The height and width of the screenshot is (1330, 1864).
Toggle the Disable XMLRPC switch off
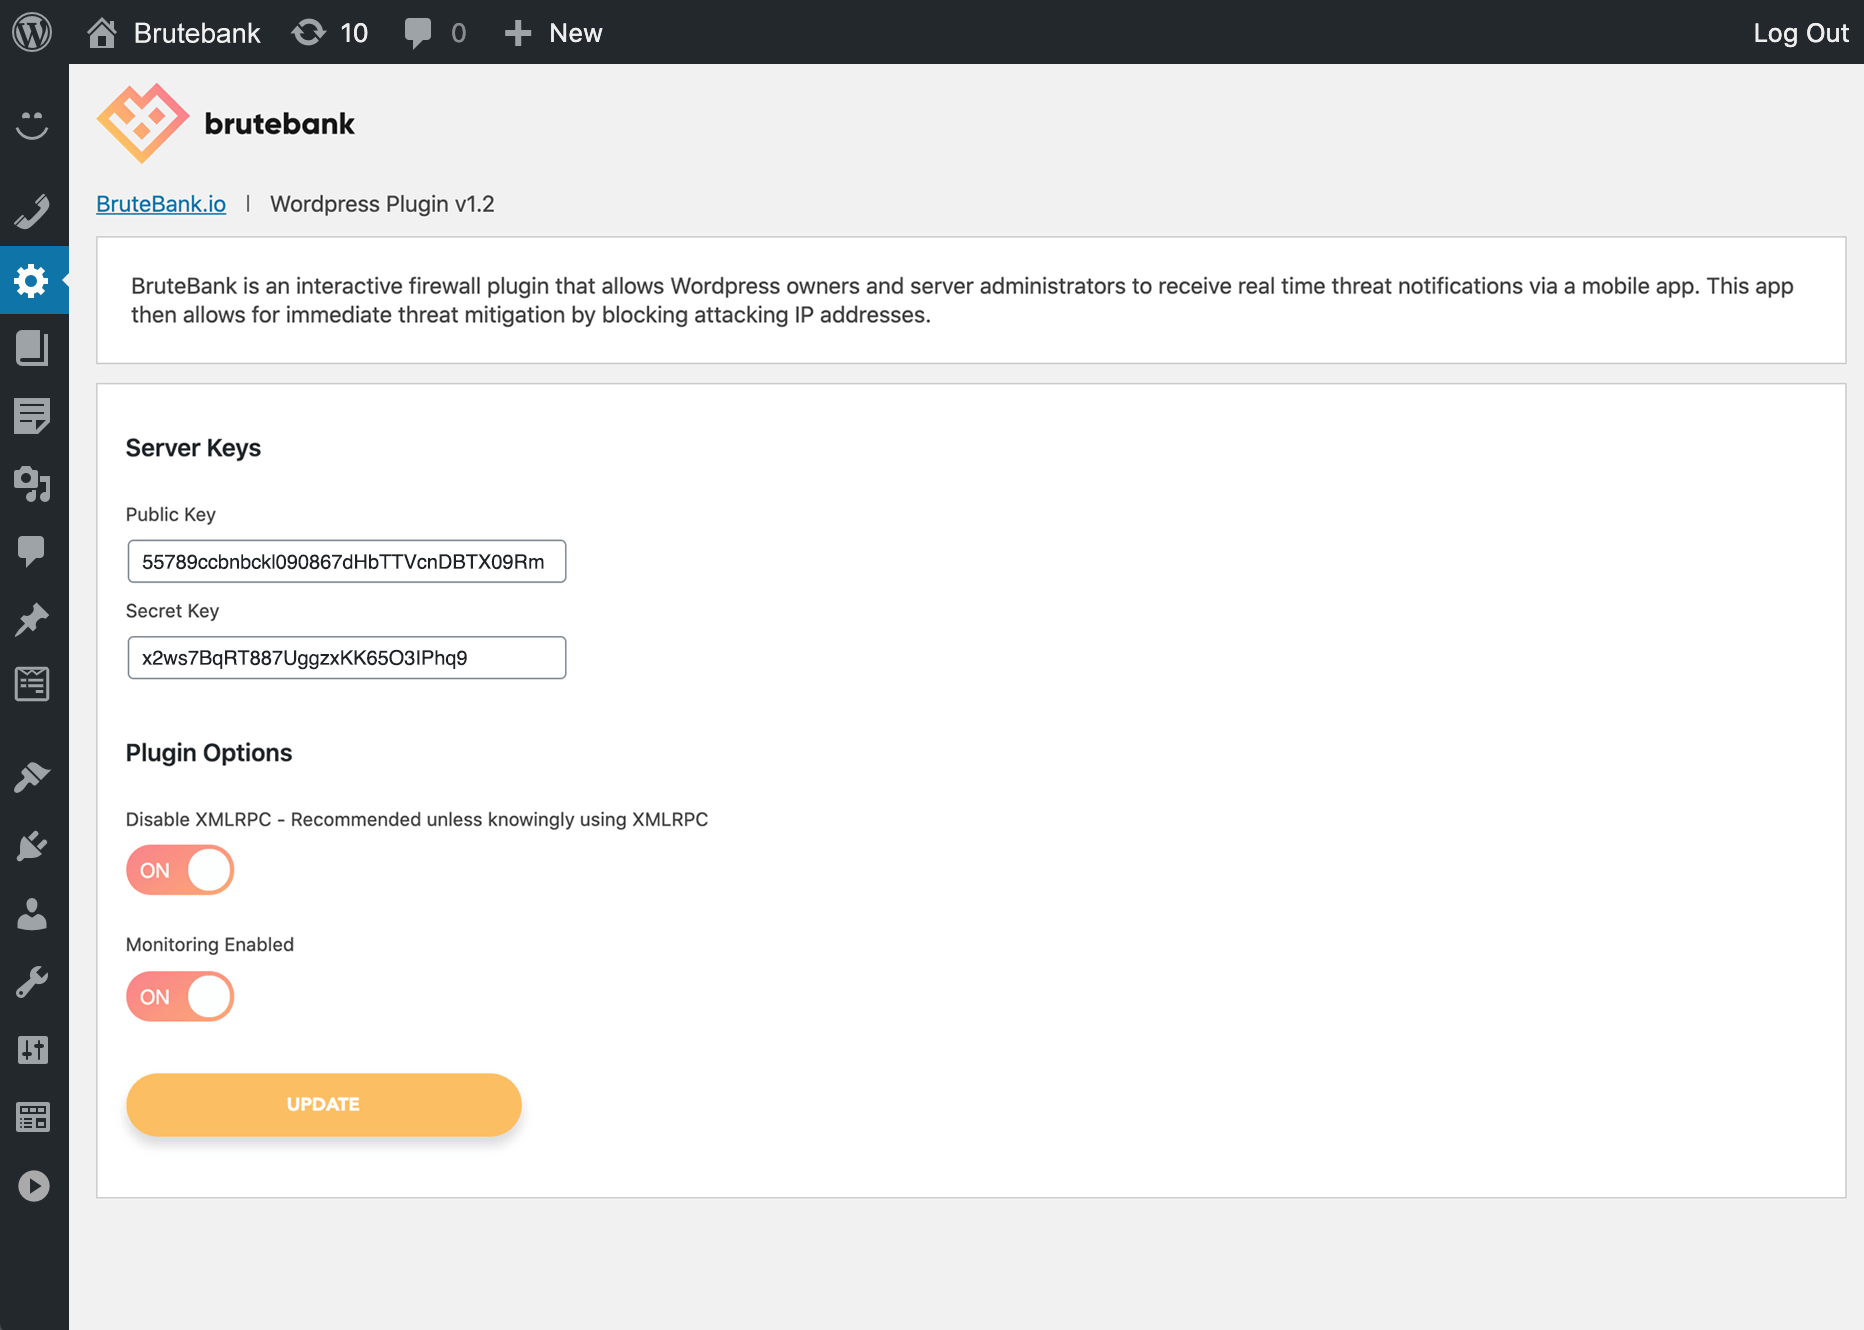180,870
